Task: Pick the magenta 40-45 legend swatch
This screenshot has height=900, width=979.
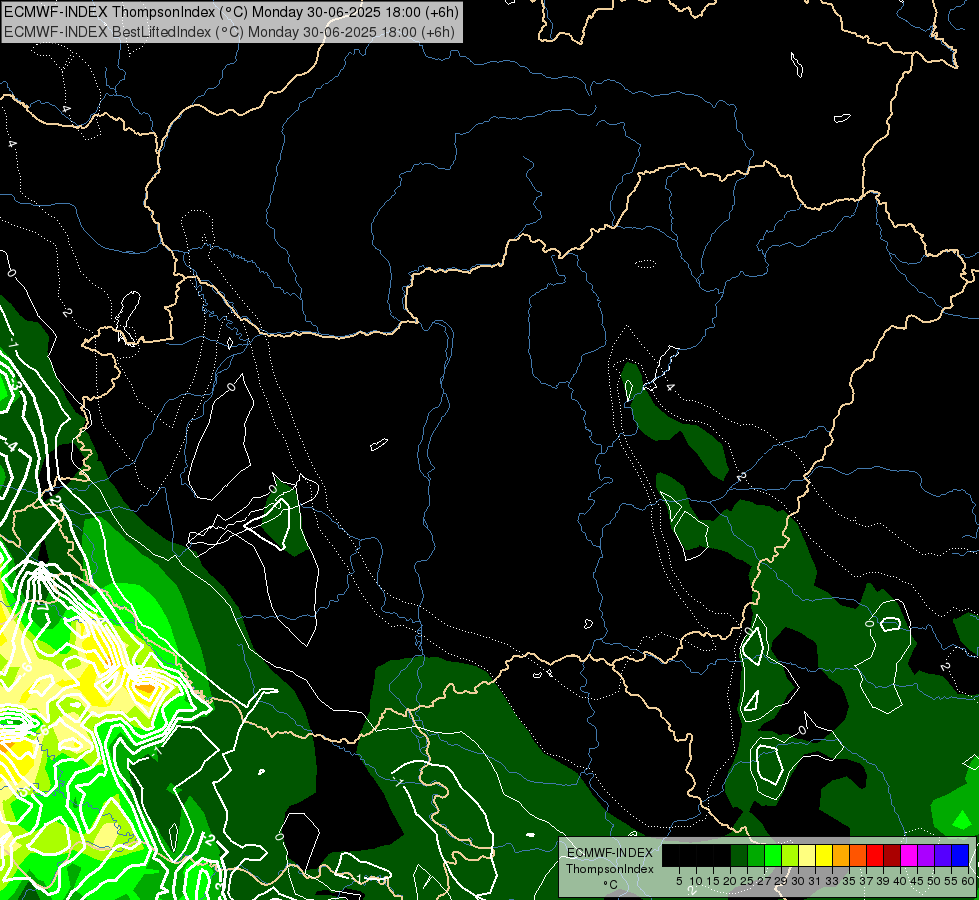Action: [x=910, y=855]
